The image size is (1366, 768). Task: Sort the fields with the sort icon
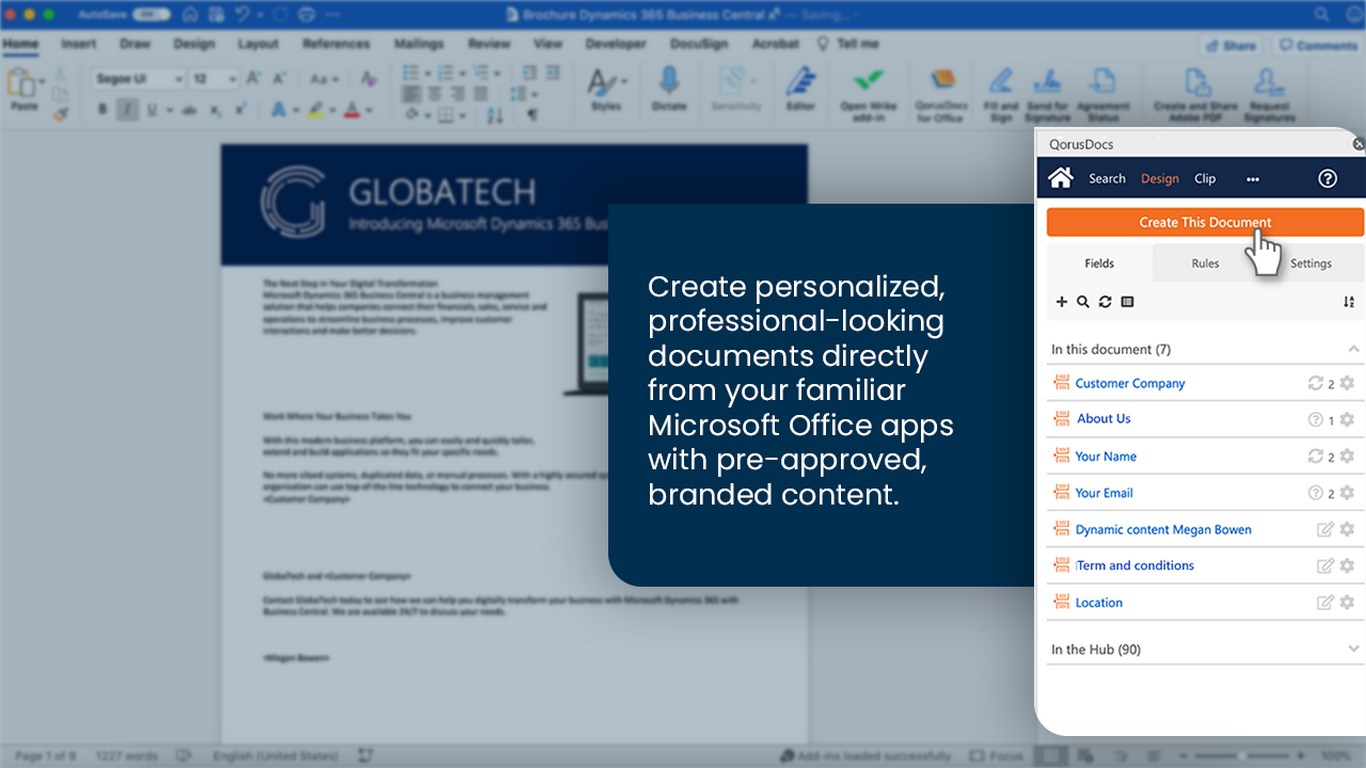click(1349, 302)
